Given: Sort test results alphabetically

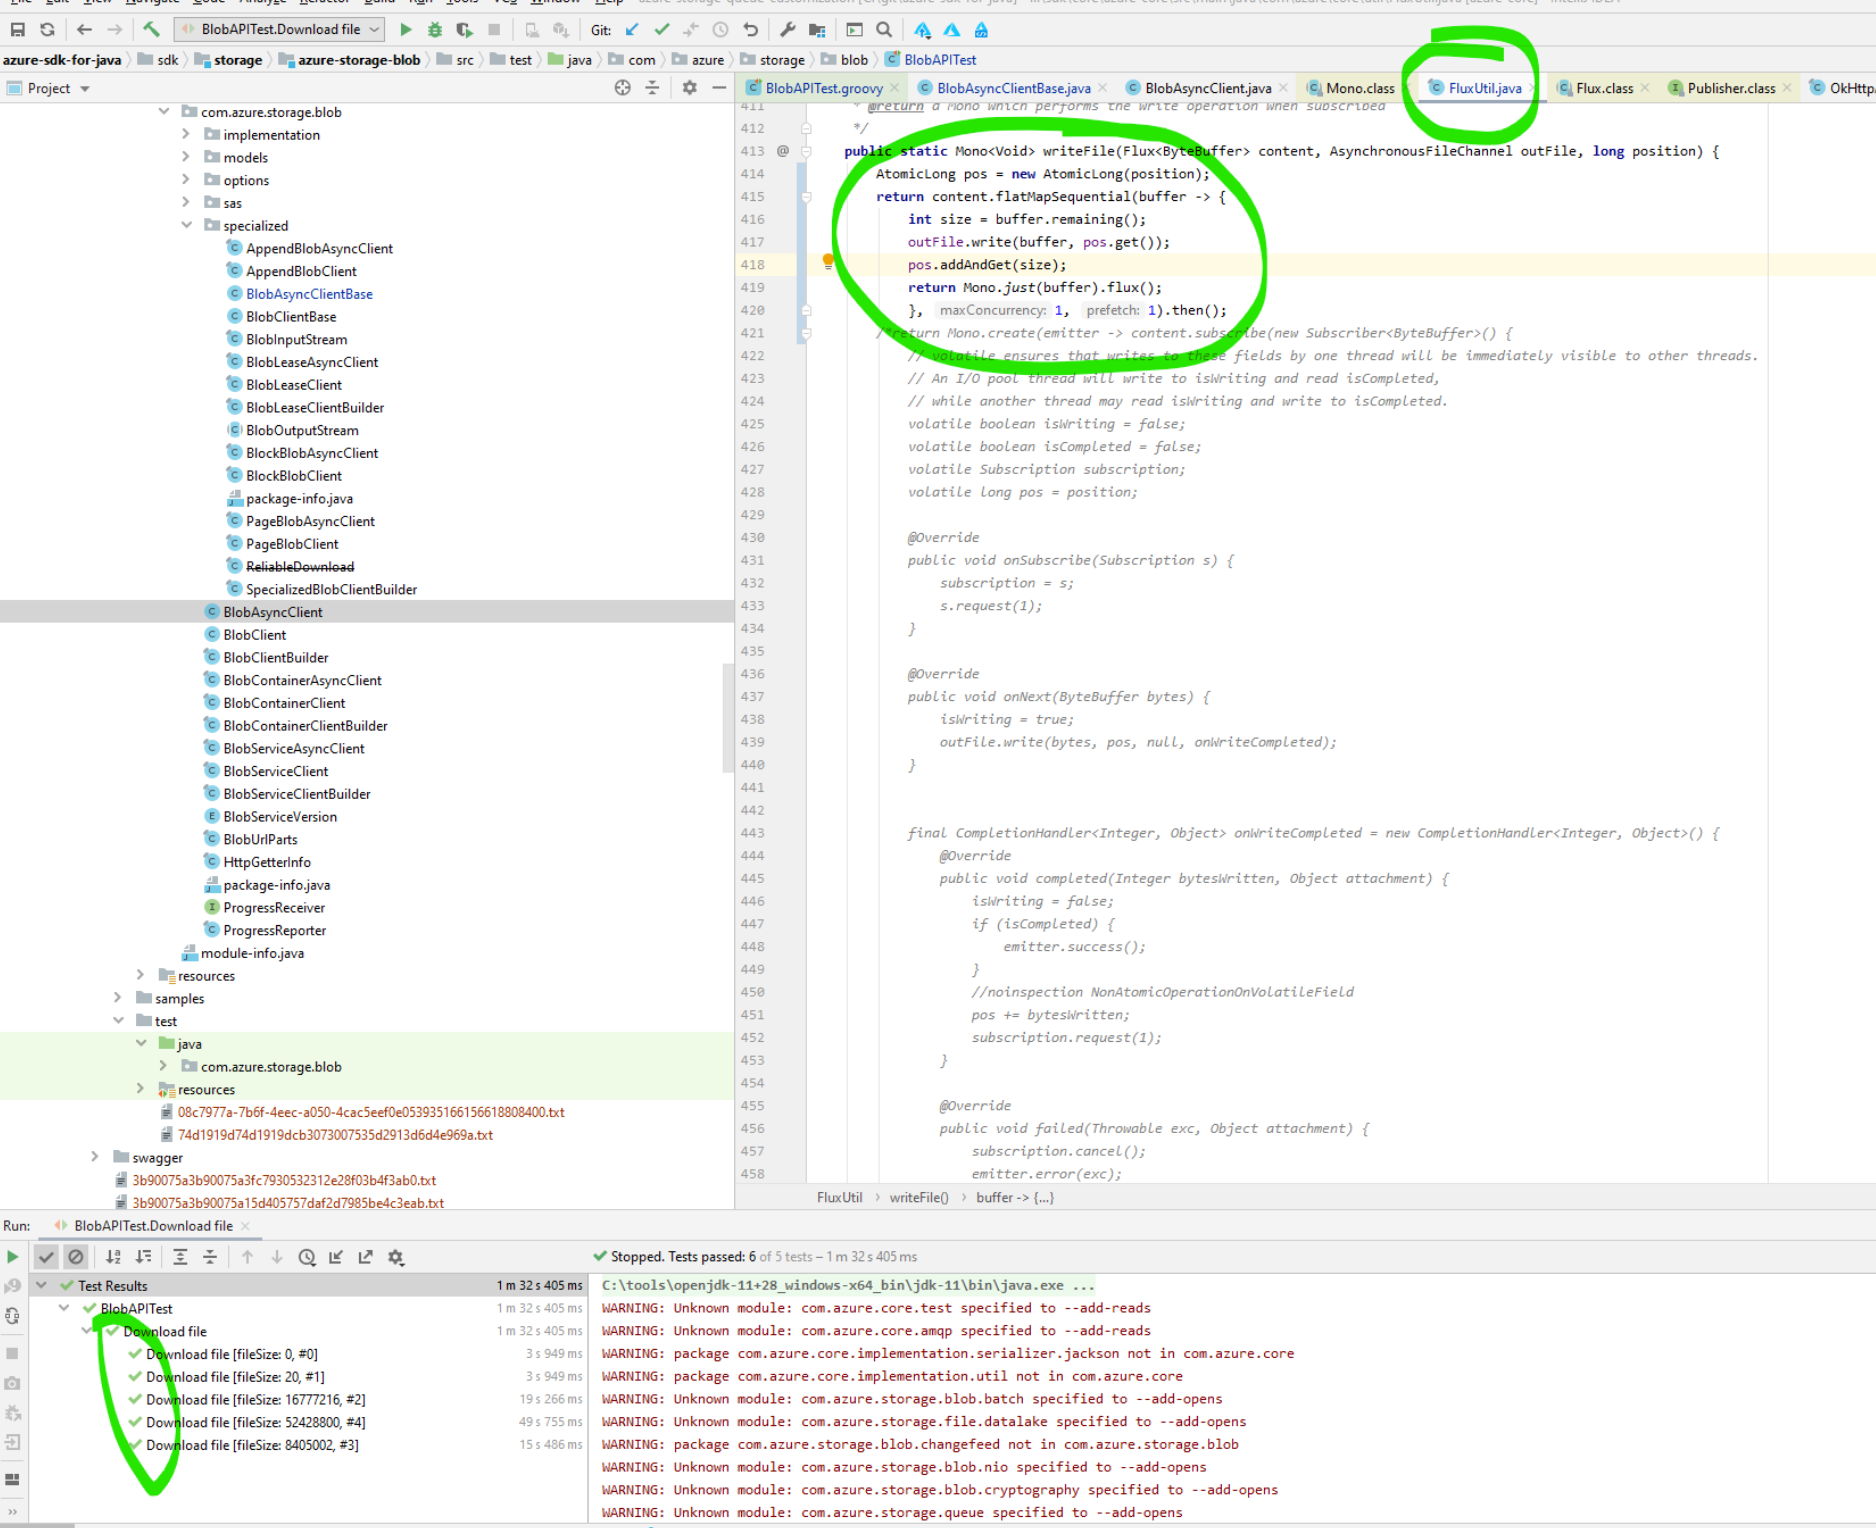Looking at the screenshot, I should [113, 1257].
